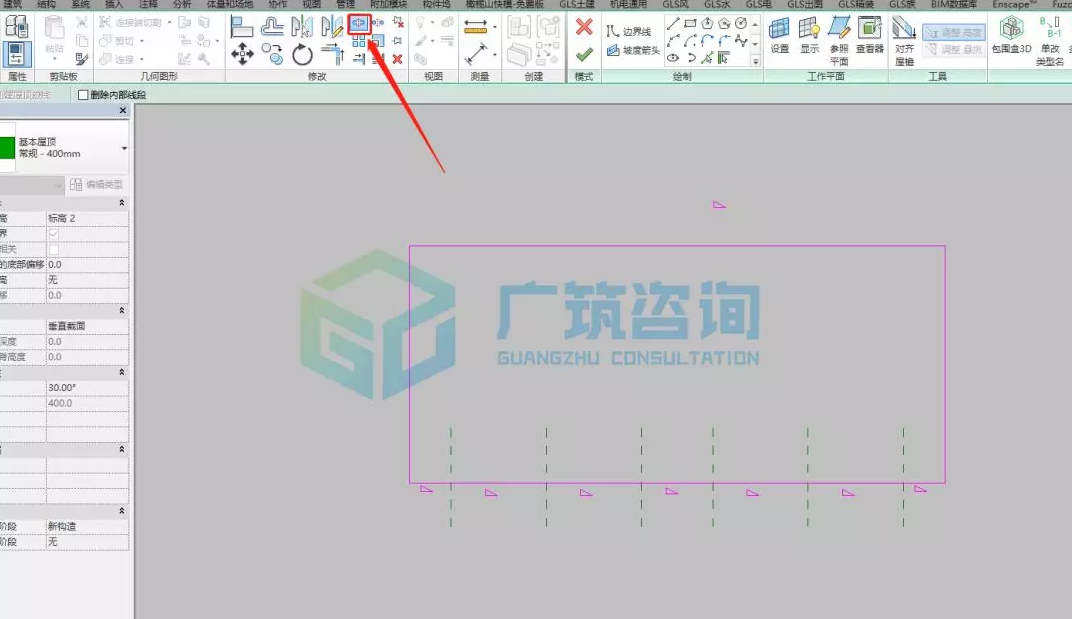Click the 30.00° slope value field

tap(87, 388)
